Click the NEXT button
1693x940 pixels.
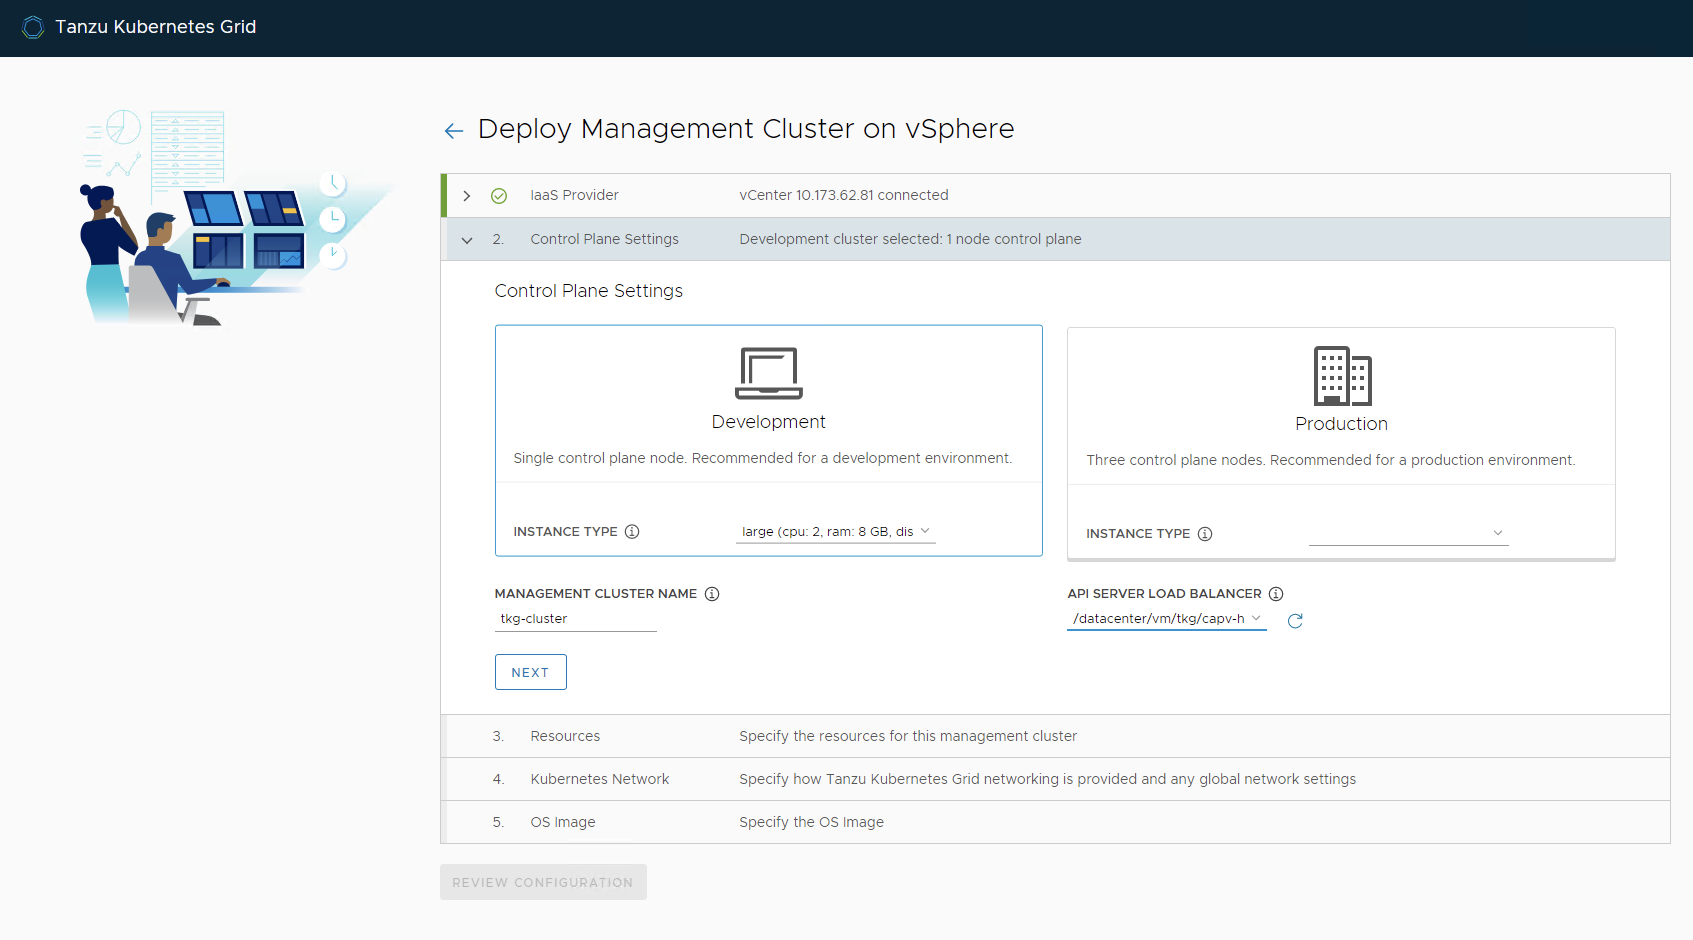pos(531,672)
